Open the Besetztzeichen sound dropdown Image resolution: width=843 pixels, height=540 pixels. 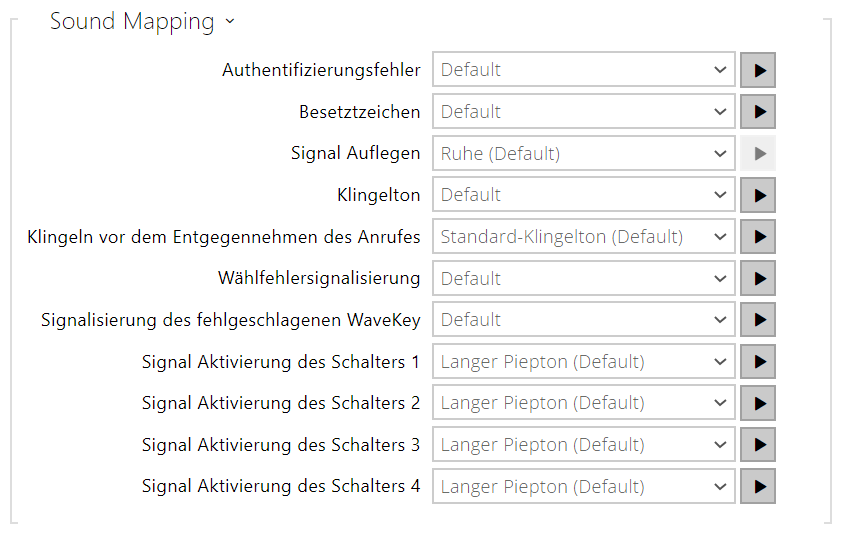pos(583,111)
